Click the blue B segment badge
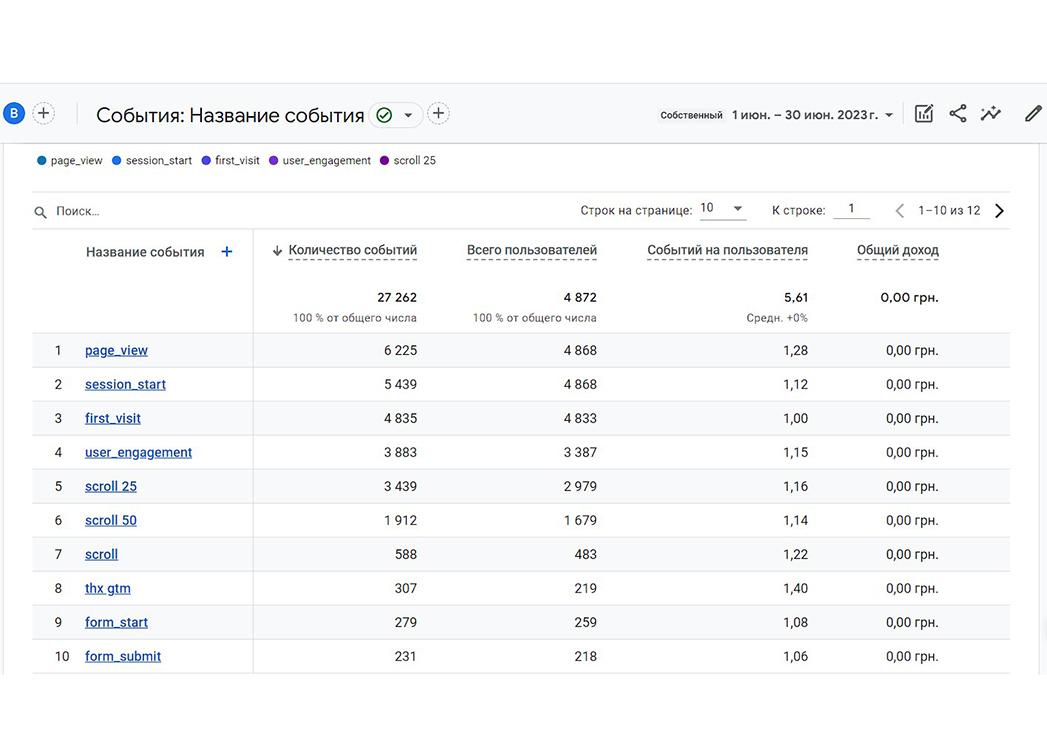This screenshot has height=756, width=1047. pos(14,114)
